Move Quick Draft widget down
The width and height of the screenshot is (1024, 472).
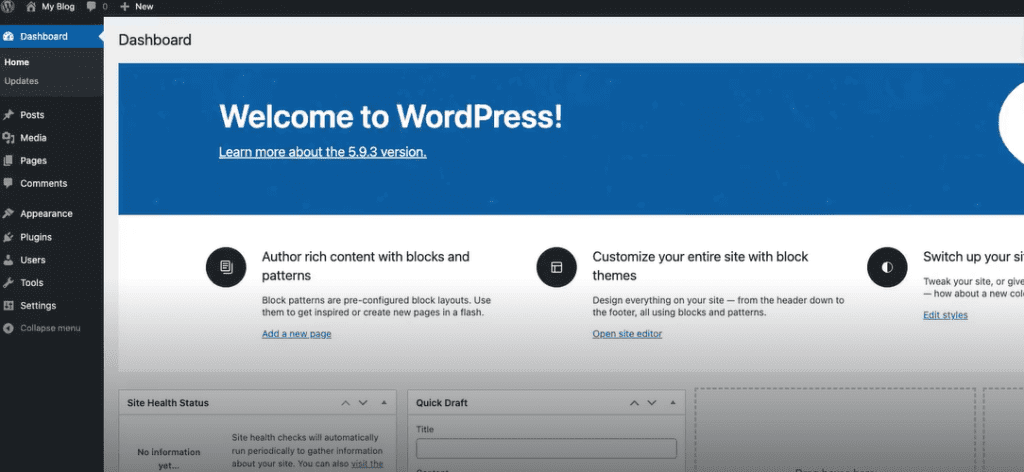click(x=651, y=403)
